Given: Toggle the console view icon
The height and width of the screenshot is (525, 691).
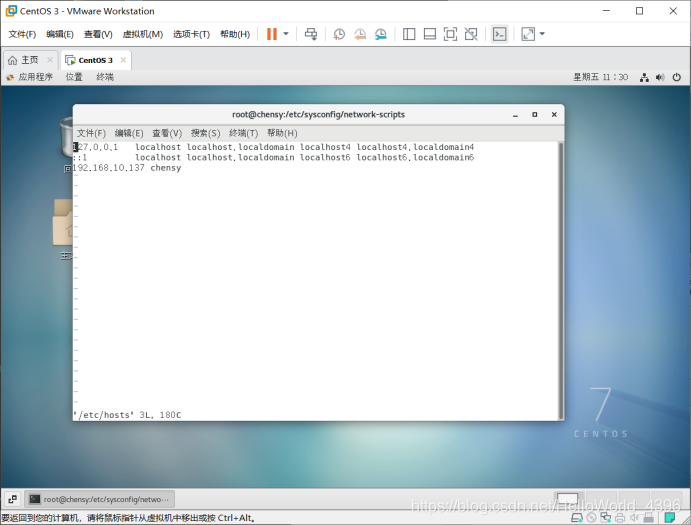Looking at the screenshot, I should (499, 34).
